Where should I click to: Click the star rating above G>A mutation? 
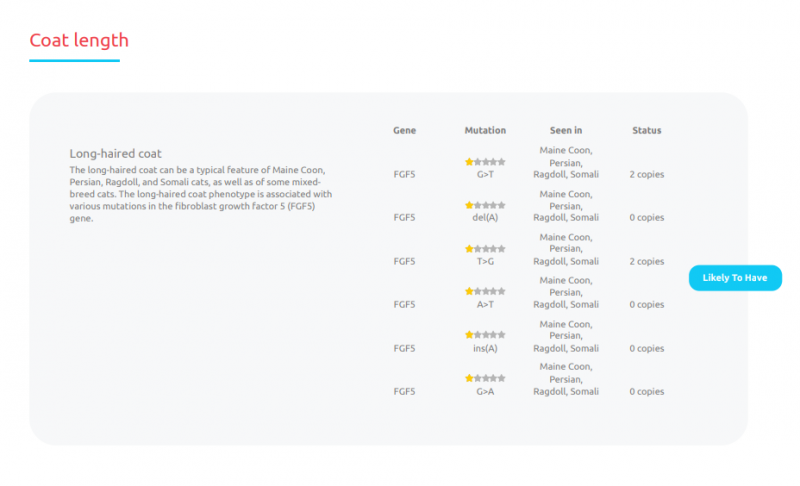point(485,379)
